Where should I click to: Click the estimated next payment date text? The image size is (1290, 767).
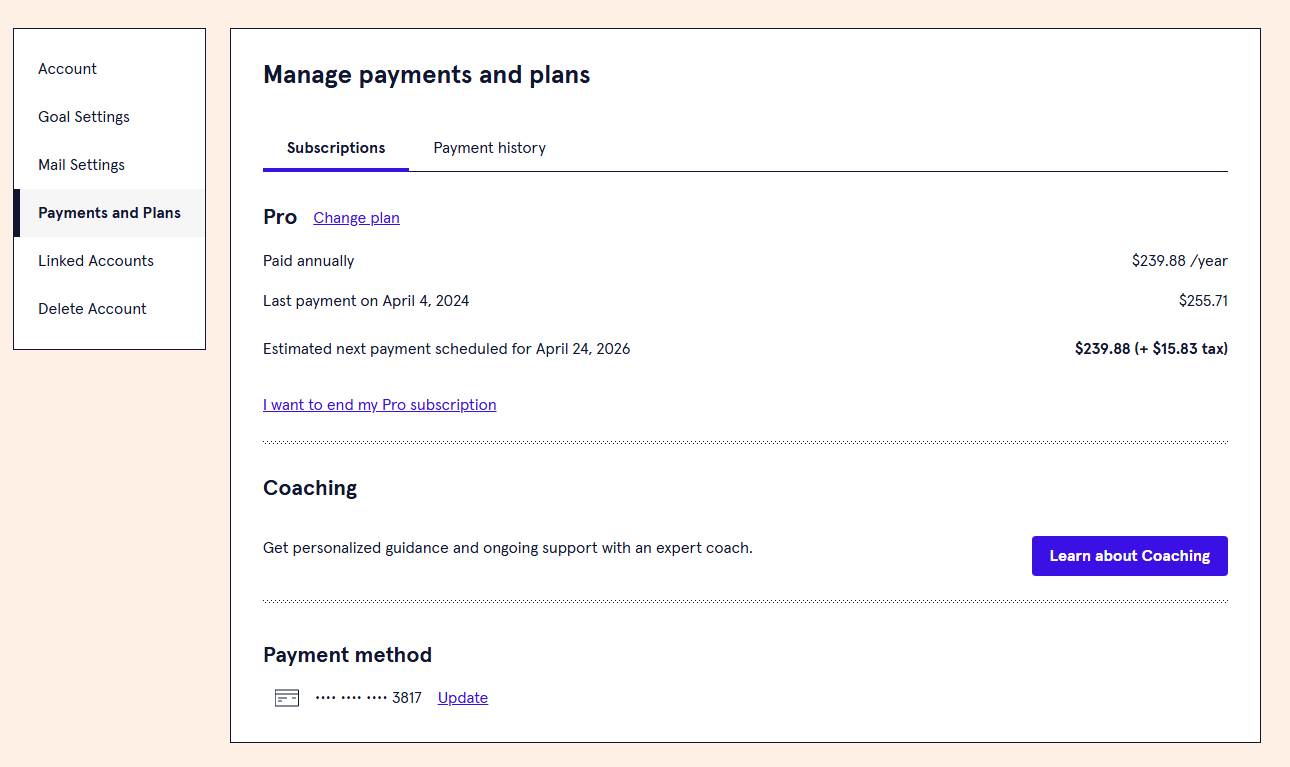pos(447,349)
